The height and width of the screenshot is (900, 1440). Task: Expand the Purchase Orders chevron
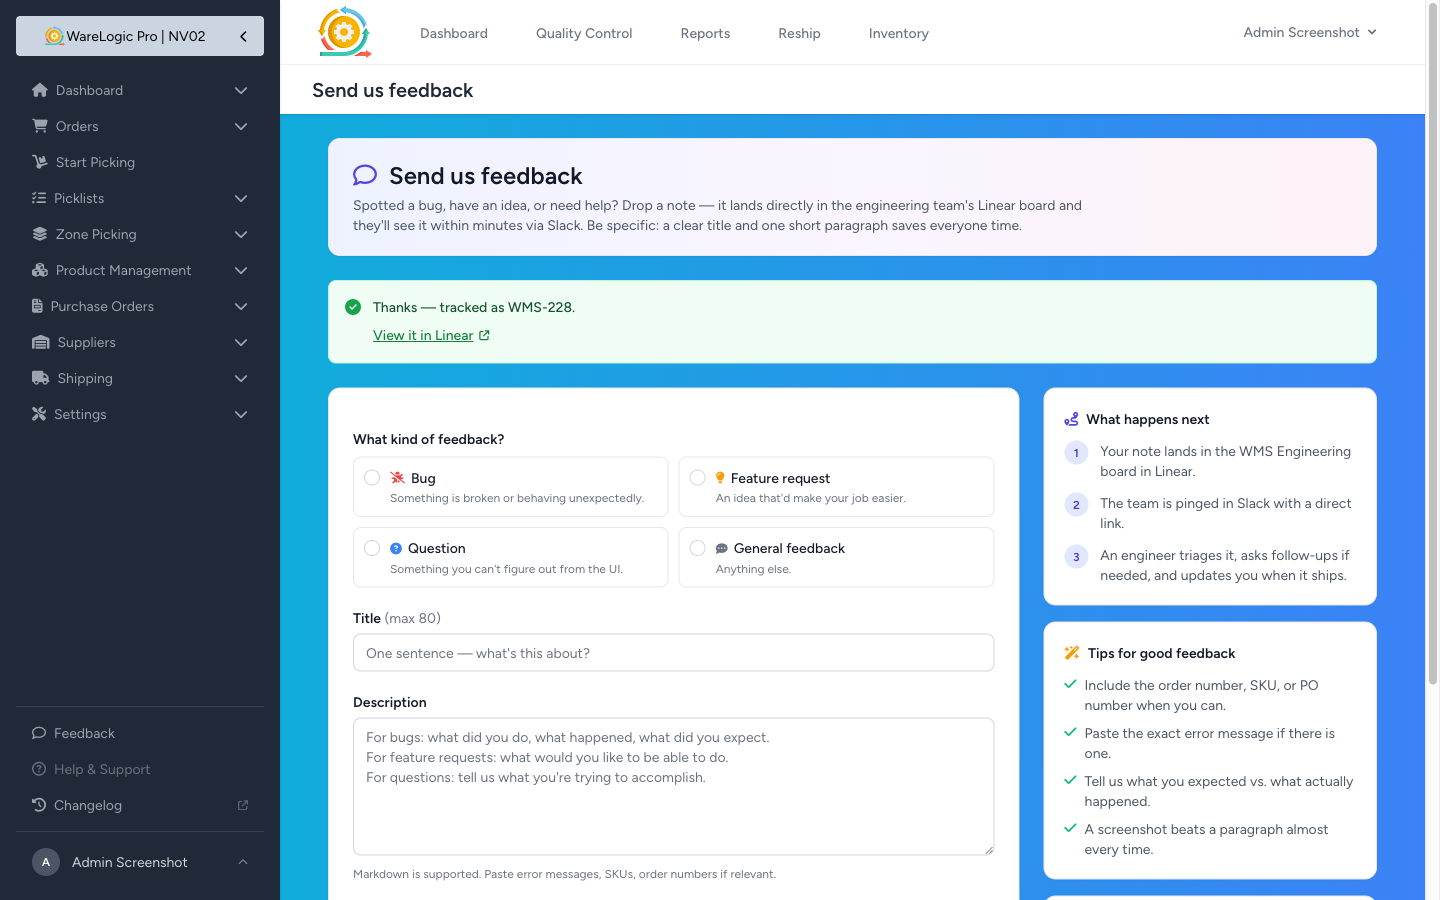(241, 306)
